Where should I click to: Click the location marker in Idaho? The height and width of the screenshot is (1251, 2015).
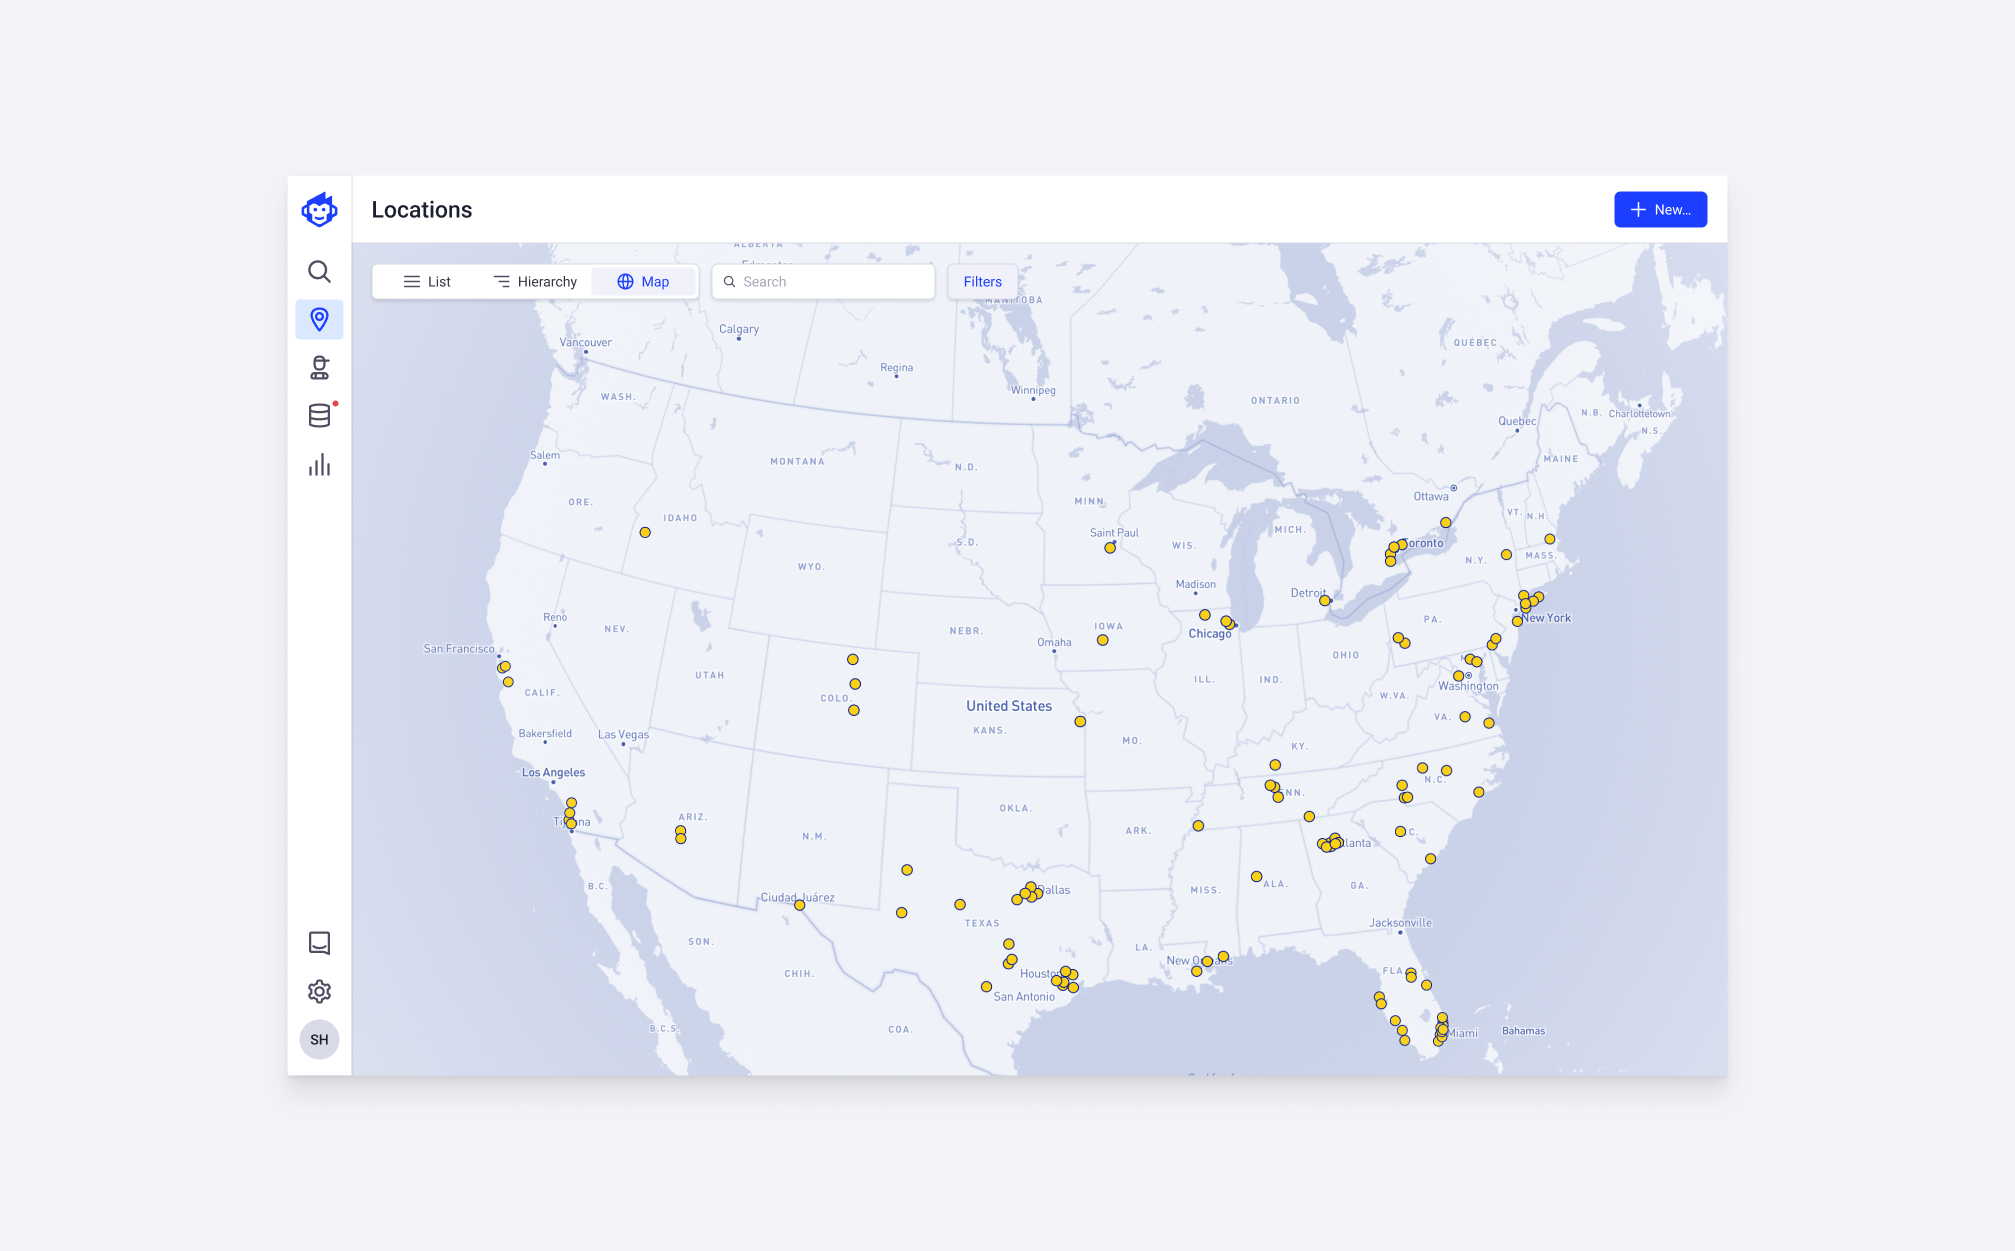645,533
